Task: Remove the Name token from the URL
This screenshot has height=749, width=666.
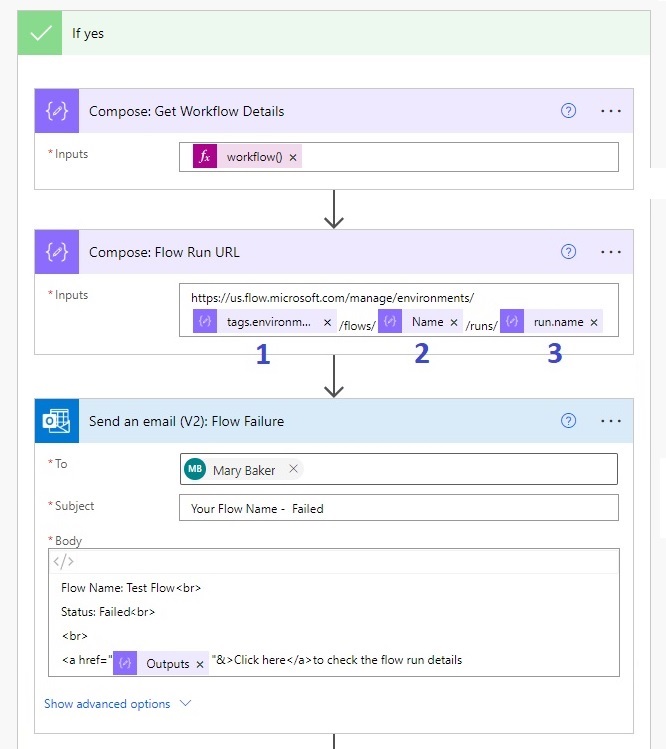Action: pyautogui.click(x=454, y=322)
